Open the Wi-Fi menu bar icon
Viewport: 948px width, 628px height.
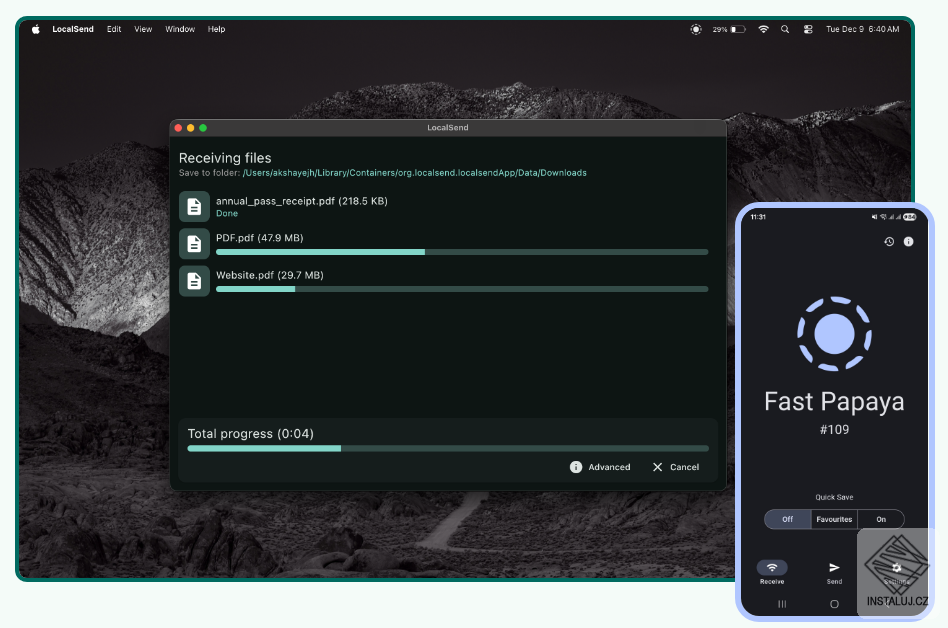point(764,29)
